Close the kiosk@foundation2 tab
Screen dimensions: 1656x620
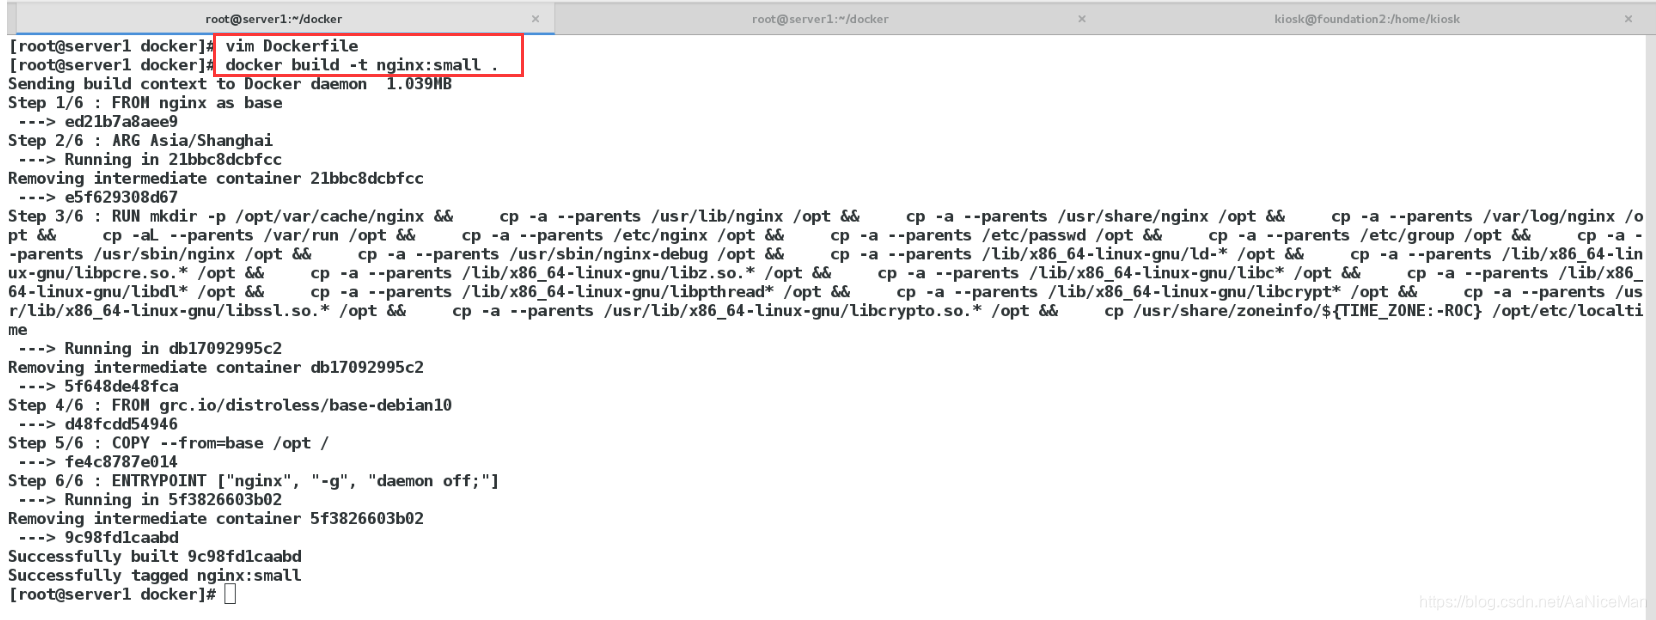[1628, 19]
